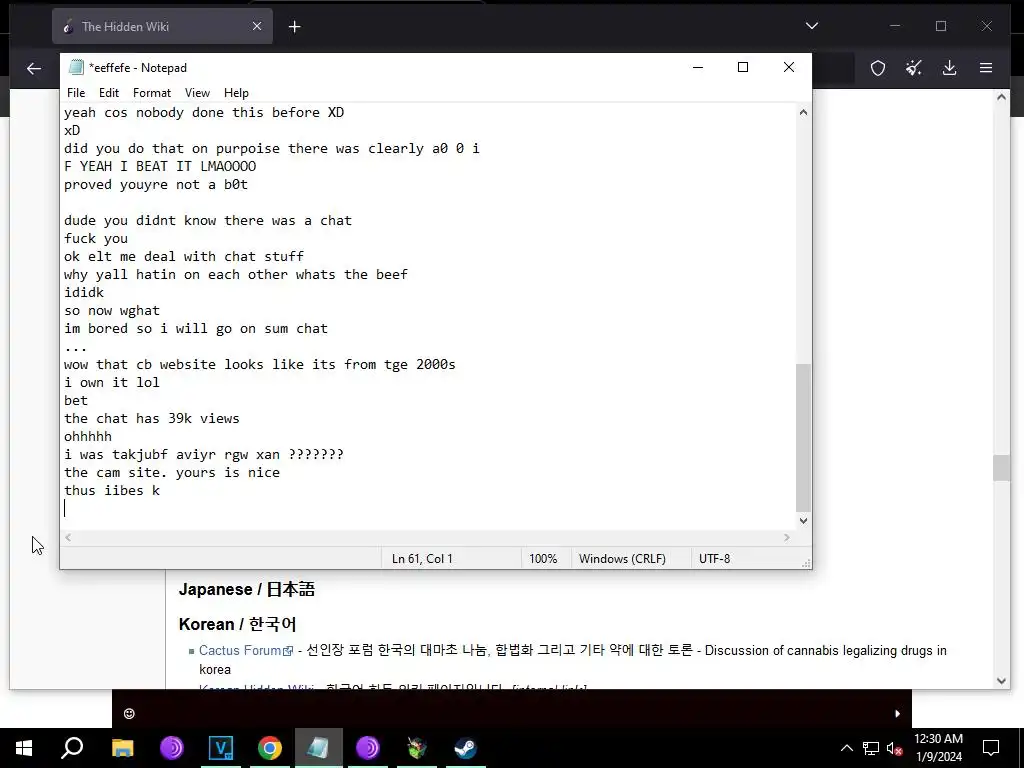The height and width of the screenshot is (768, 1024).
Task: Click the muted volume tray icon
Action: click(x=894, y=748)
